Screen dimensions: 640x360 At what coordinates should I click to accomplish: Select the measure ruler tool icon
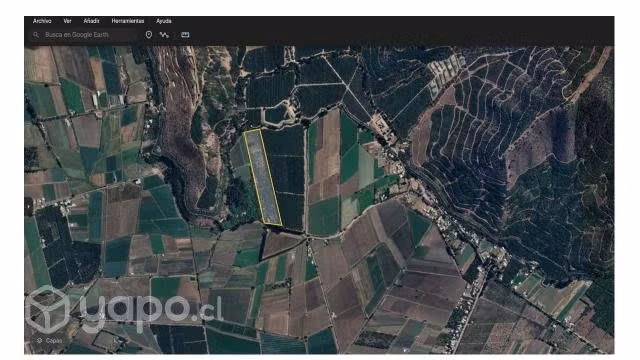click(x=185, y=35)
